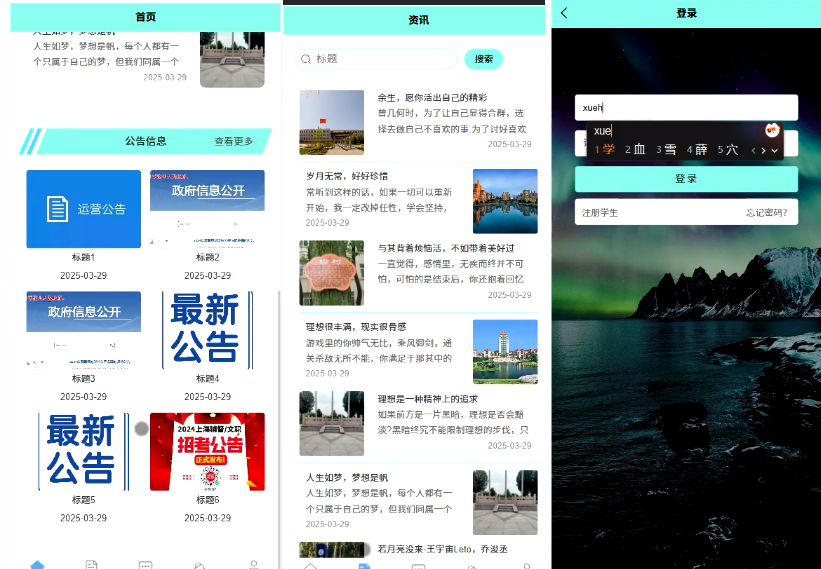Click the flagpole plaza photo beside 理想是一种精神上的追求
This screenshot has height=569, width=821.
pos(331,423)
